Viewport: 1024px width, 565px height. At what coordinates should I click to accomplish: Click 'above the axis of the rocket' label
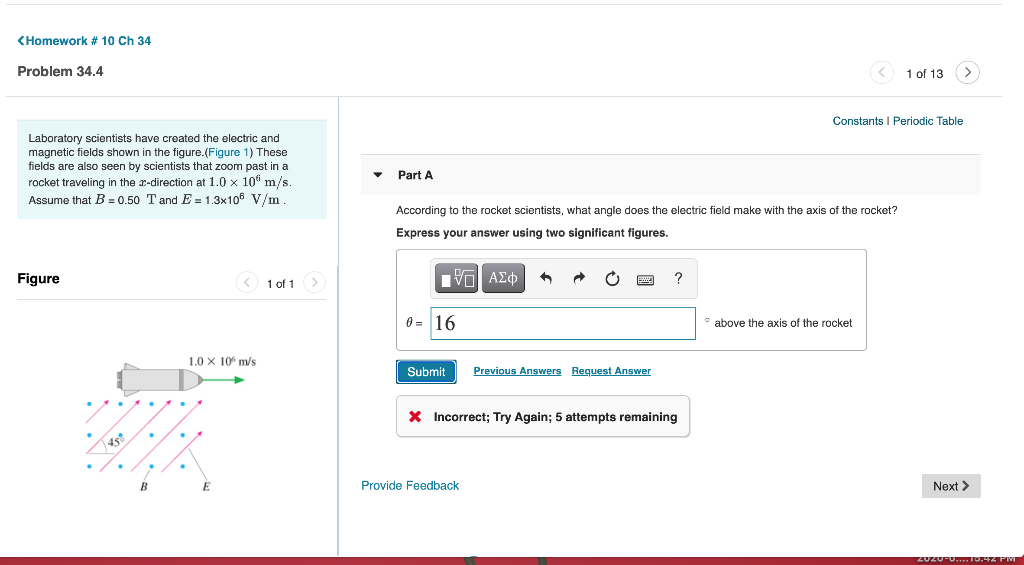(x=783, y=323)
